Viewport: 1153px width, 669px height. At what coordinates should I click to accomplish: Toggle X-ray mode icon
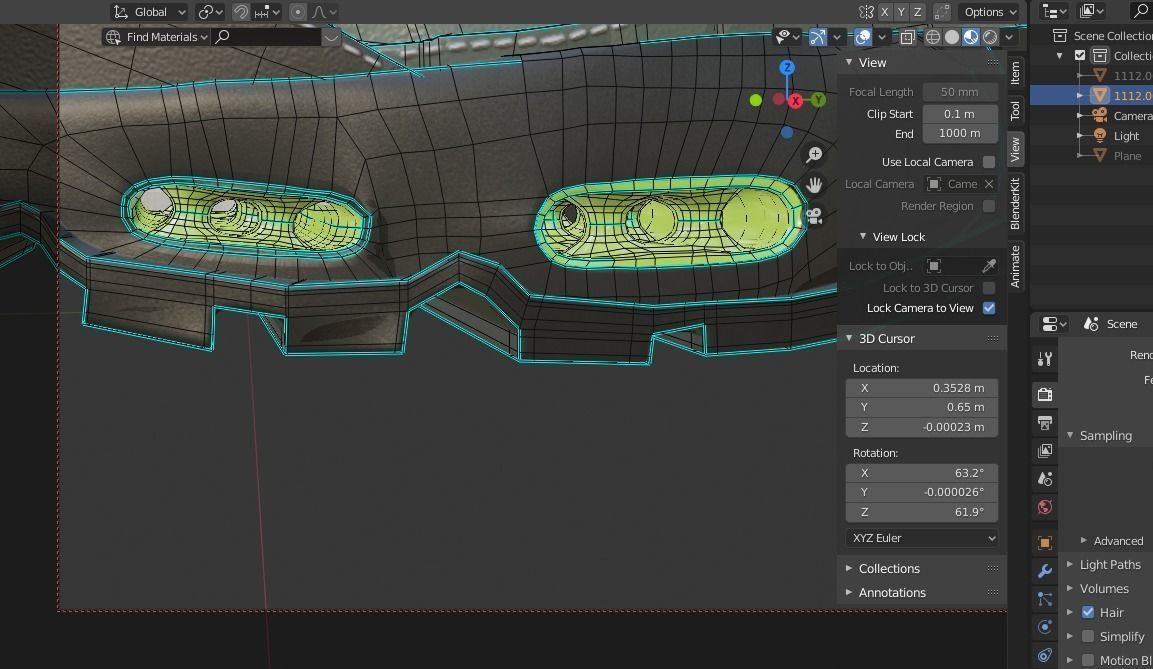pos(907,37)
